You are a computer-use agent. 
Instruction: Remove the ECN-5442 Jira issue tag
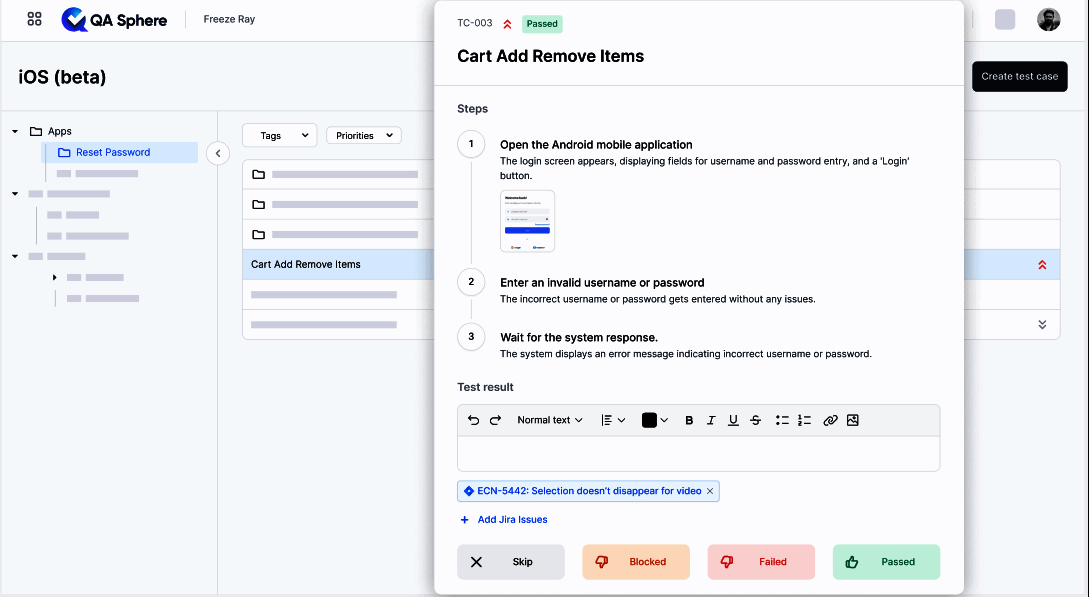710,491
